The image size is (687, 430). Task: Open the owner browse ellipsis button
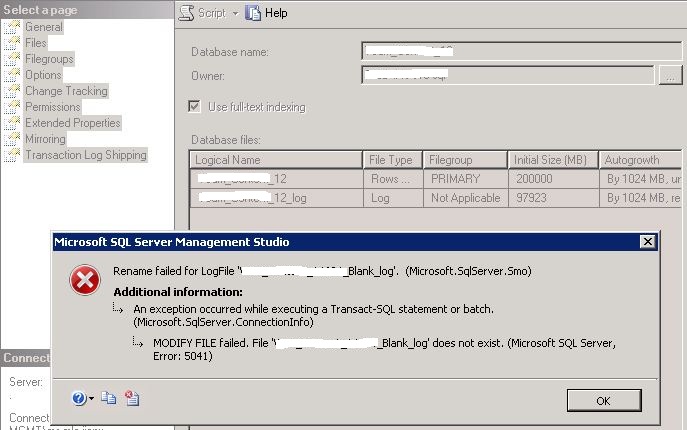[x=670, y=75]
